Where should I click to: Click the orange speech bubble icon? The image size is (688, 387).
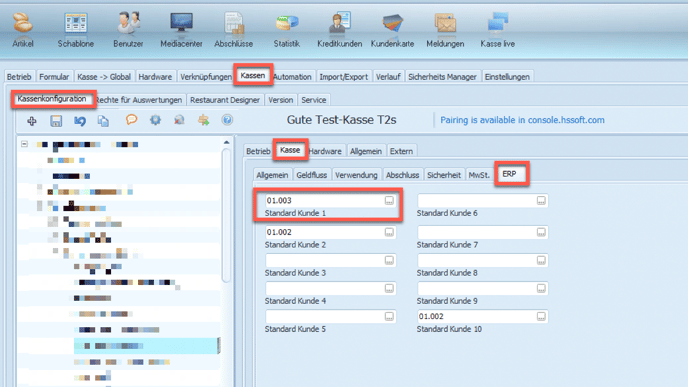(x=131, y=119)
